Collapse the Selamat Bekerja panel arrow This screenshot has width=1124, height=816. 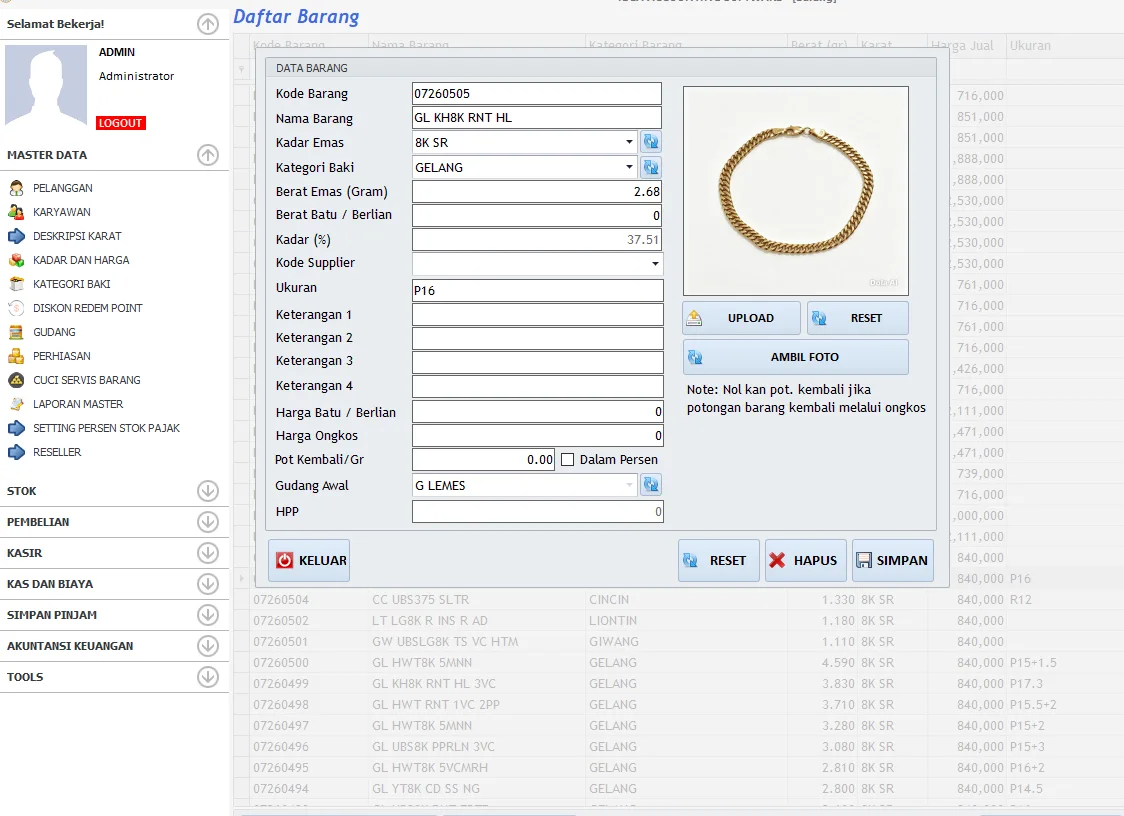pyautogui.click(x=208, y=24)
